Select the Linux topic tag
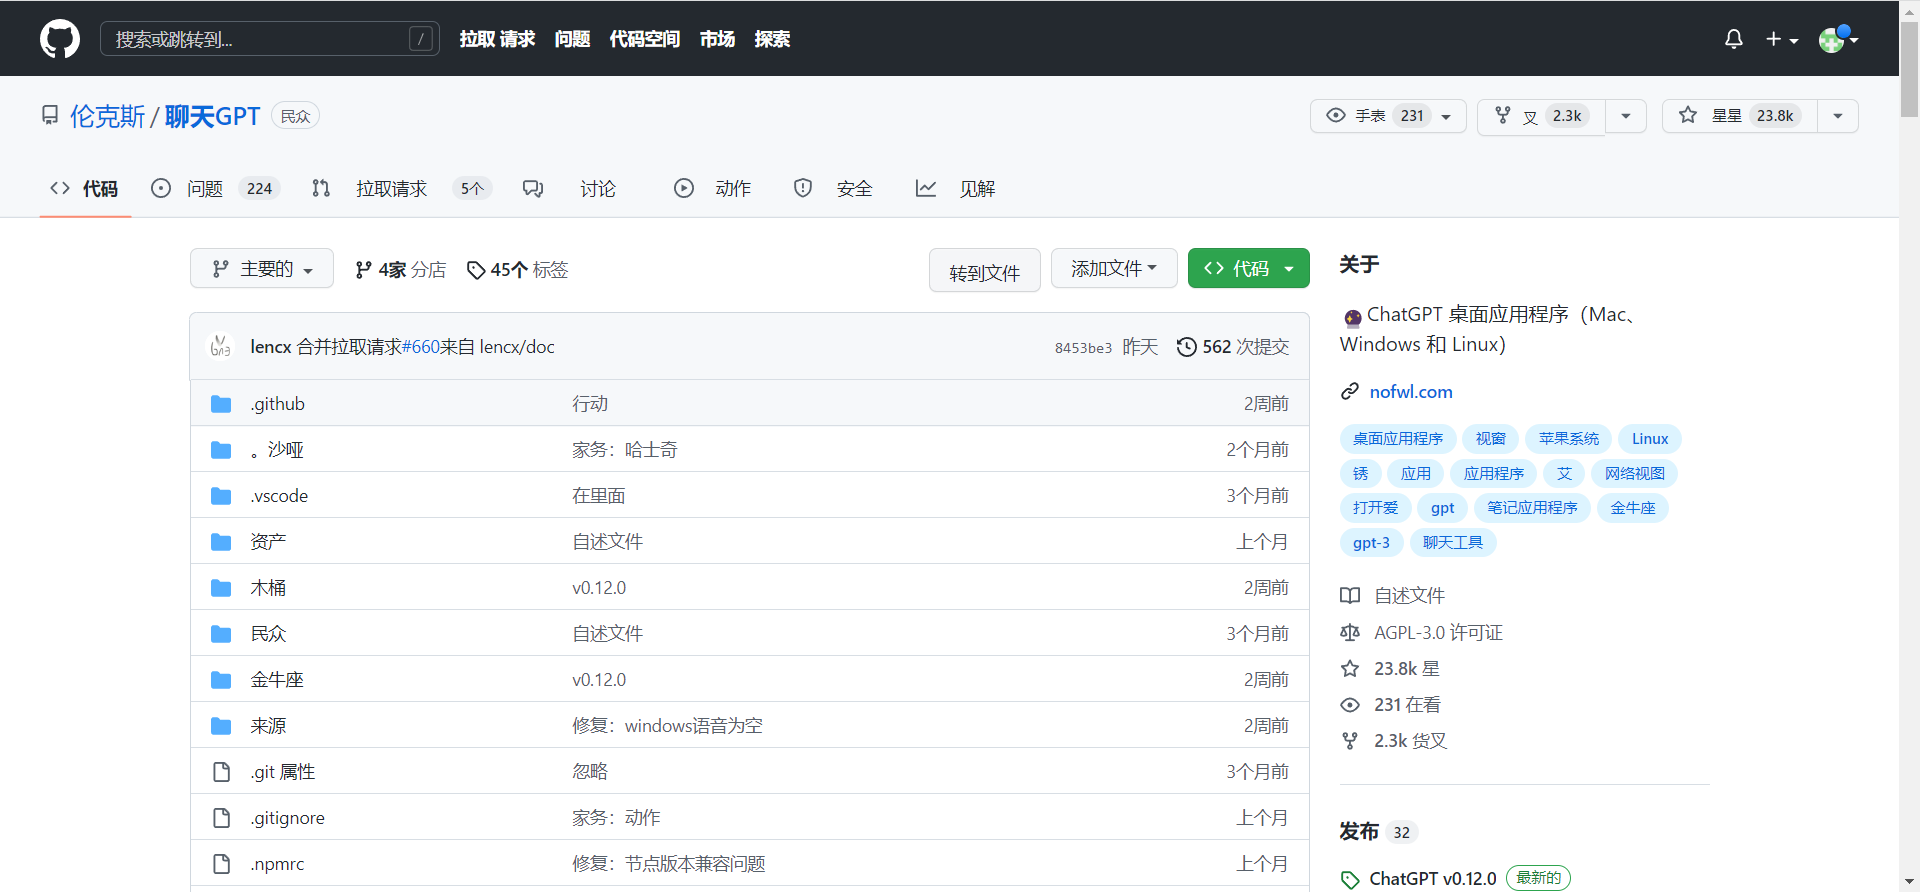 pyautogui.click(x=1650, y=439)
